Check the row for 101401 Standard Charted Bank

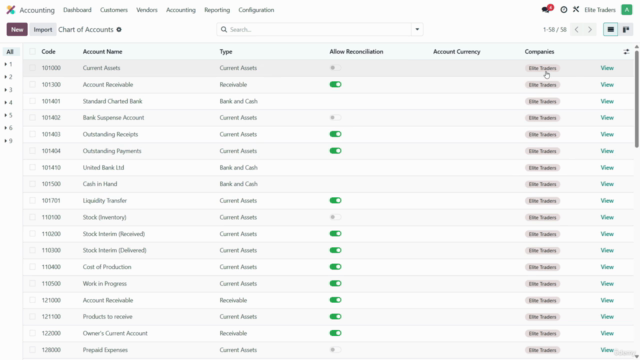coord(32,101)
